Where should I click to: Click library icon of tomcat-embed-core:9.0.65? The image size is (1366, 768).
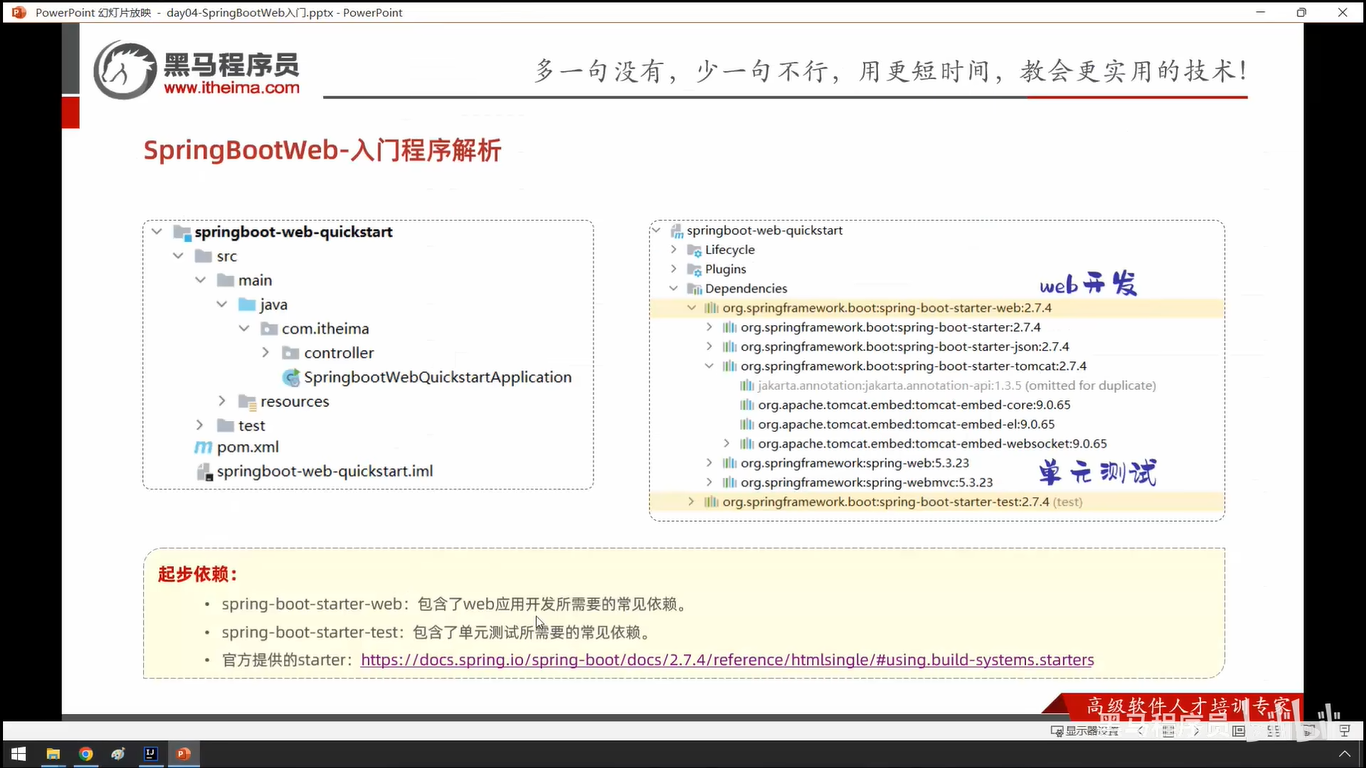pos(747,405)
